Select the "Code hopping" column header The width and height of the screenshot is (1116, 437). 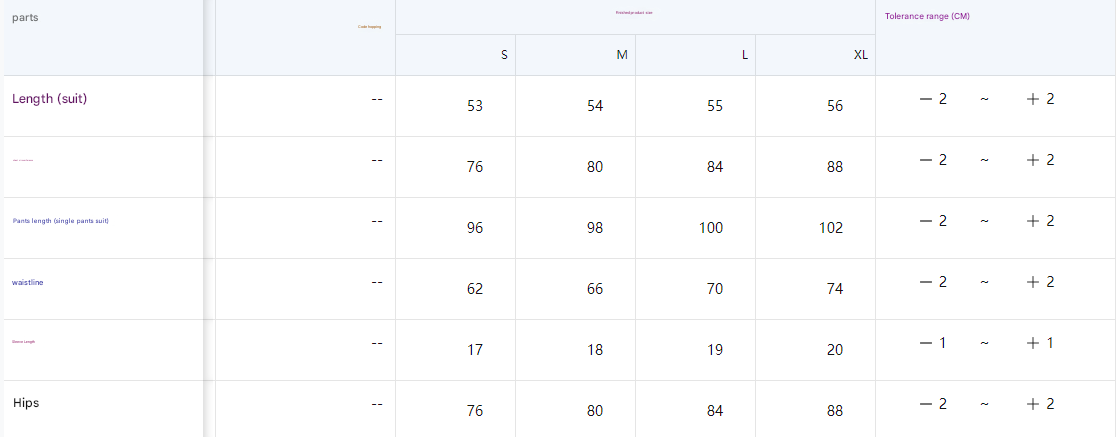pyautogui.click(x=369, y=26)
